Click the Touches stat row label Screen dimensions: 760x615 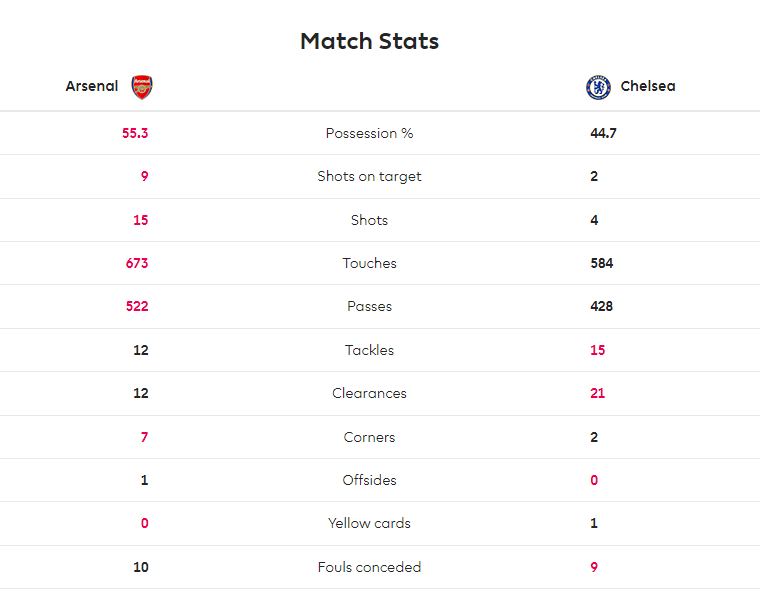369,263
